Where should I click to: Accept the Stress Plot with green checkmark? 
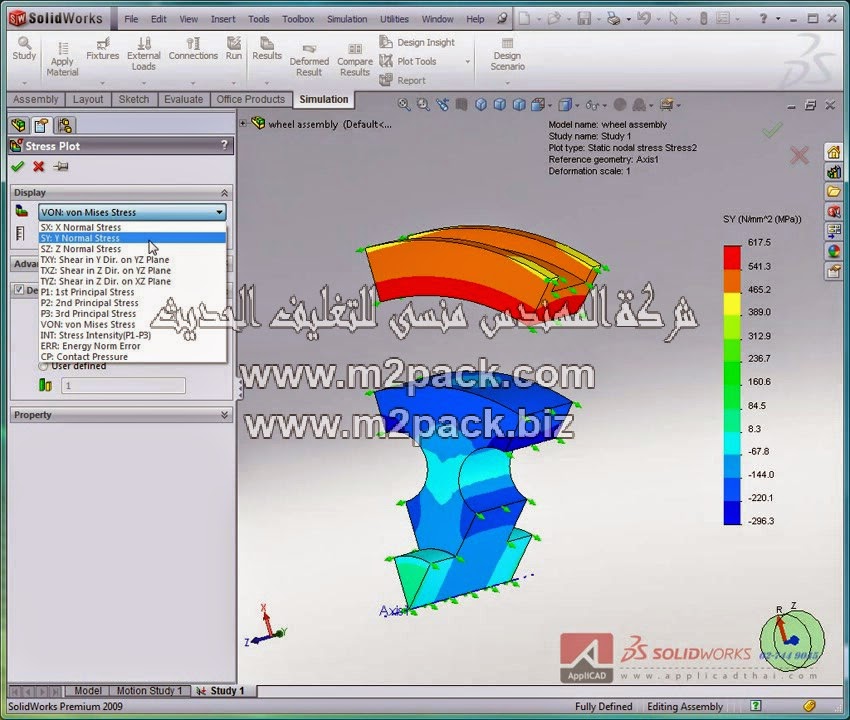coord(18,166)
